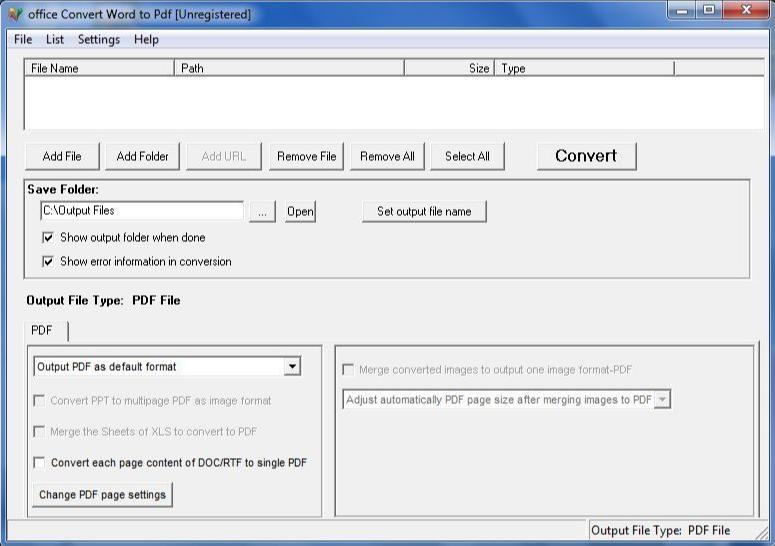
Task: Open the save folder with Open button
Action: [300, 211]
